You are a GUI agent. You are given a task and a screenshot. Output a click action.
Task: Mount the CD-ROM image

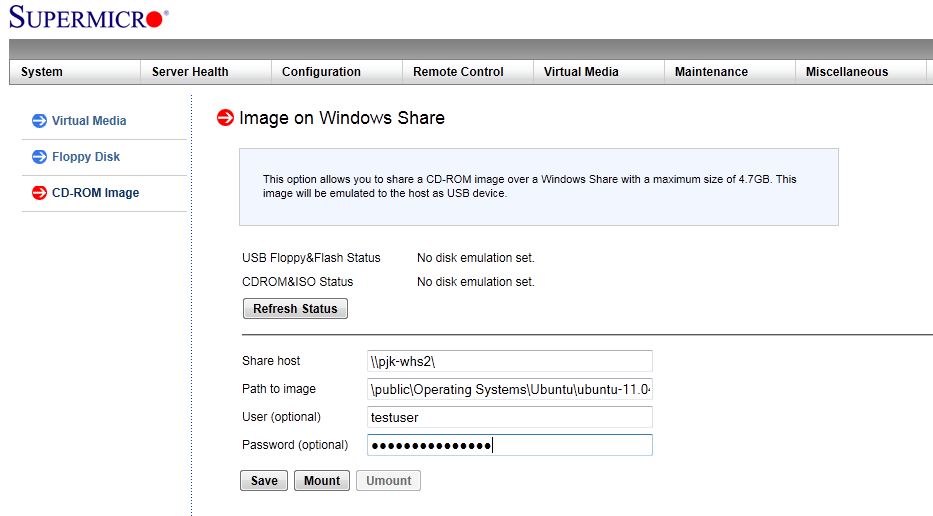(322, 481)
